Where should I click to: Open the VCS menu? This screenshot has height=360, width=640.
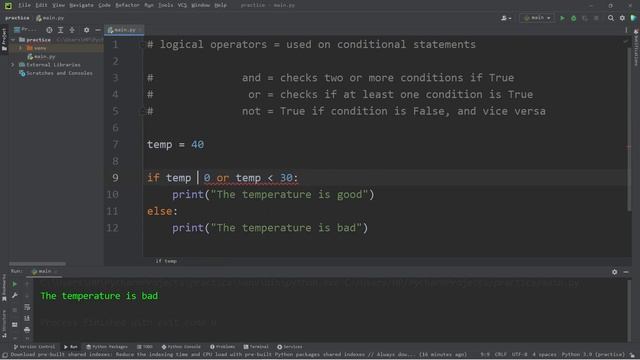click(182, 5)
